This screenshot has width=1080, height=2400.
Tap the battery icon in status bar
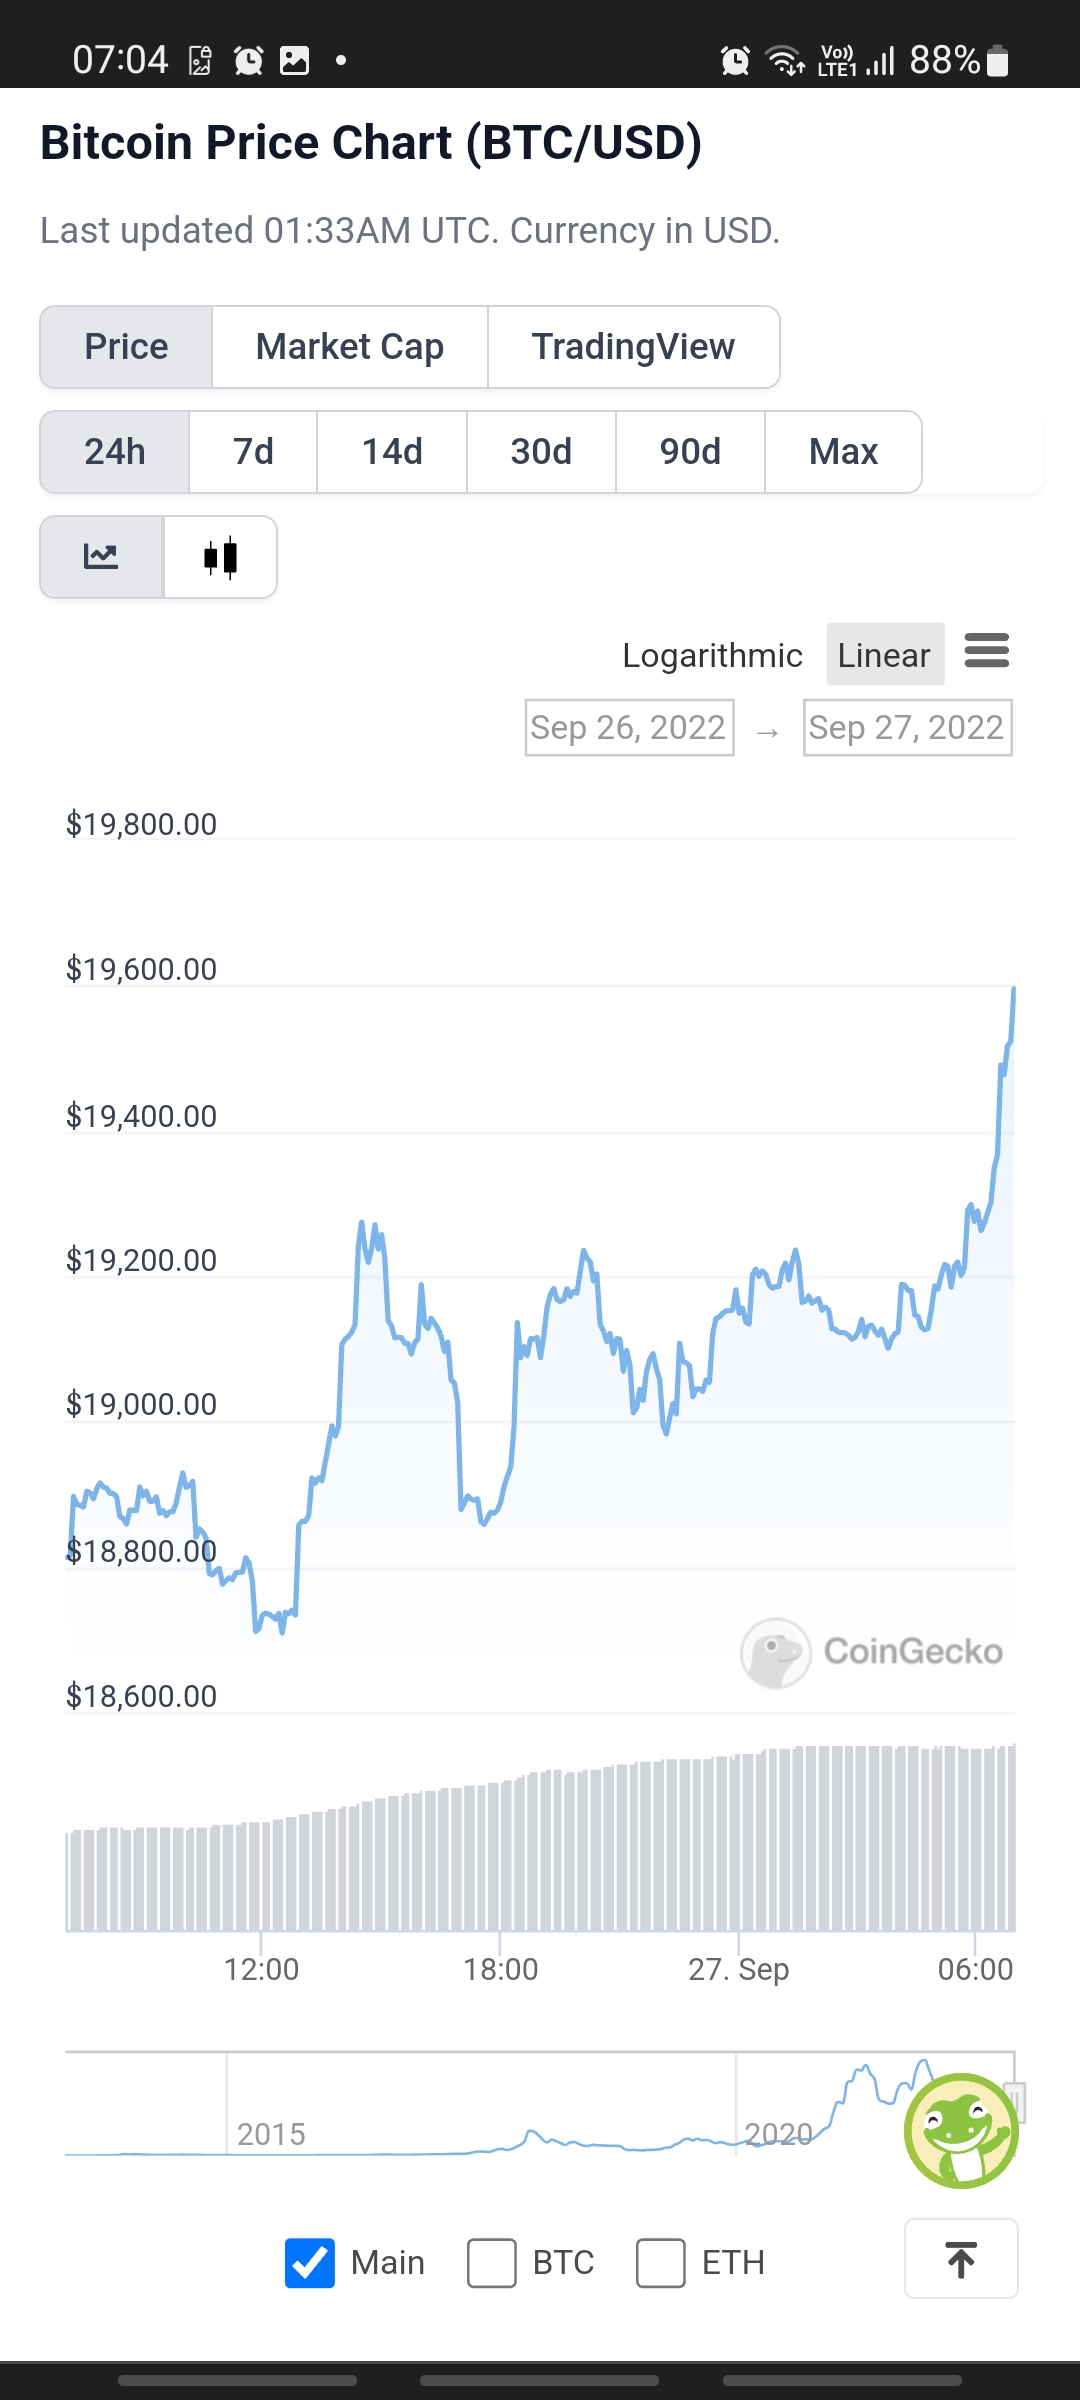(997, 61)
